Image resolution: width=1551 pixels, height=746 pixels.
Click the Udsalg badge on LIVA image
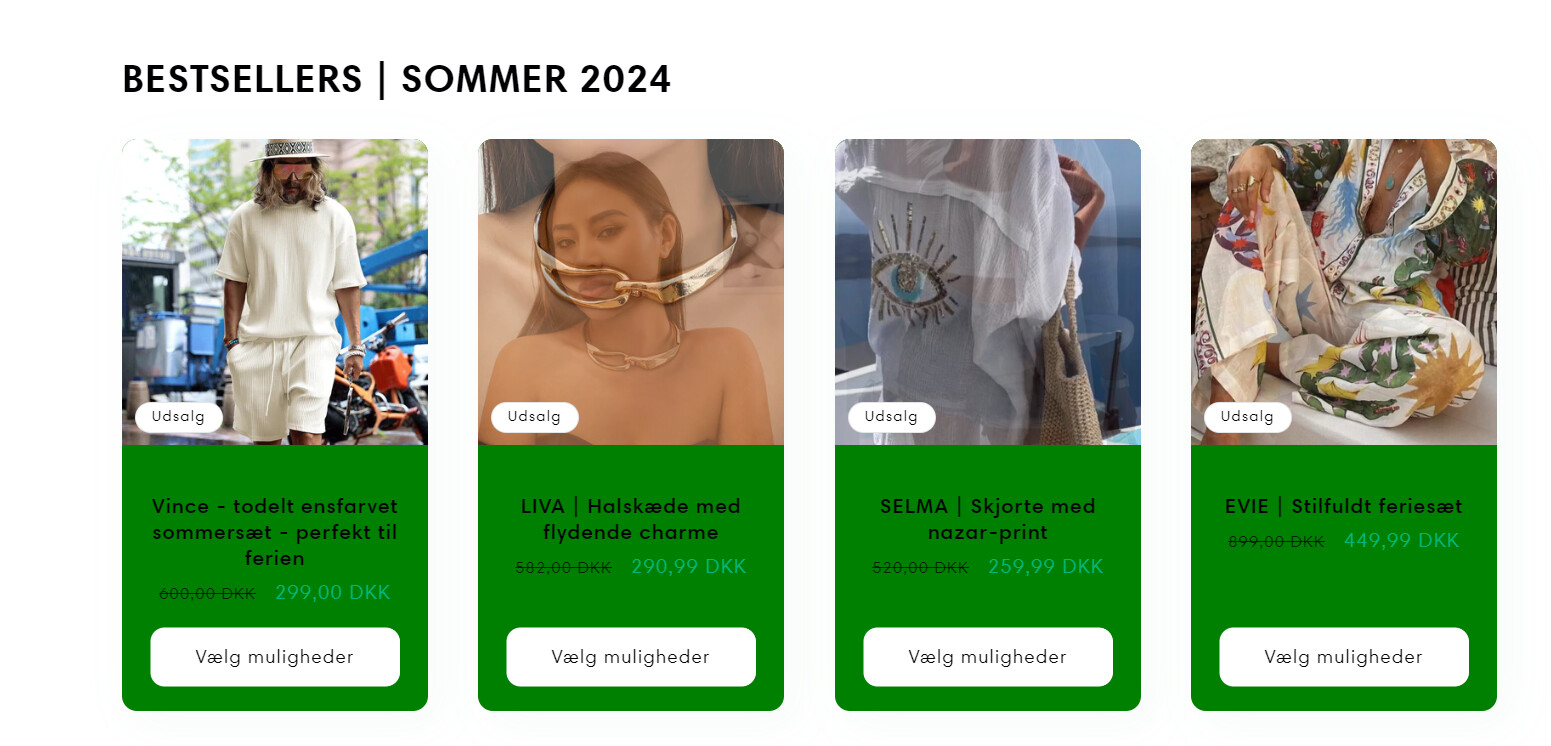pos(534,417)
